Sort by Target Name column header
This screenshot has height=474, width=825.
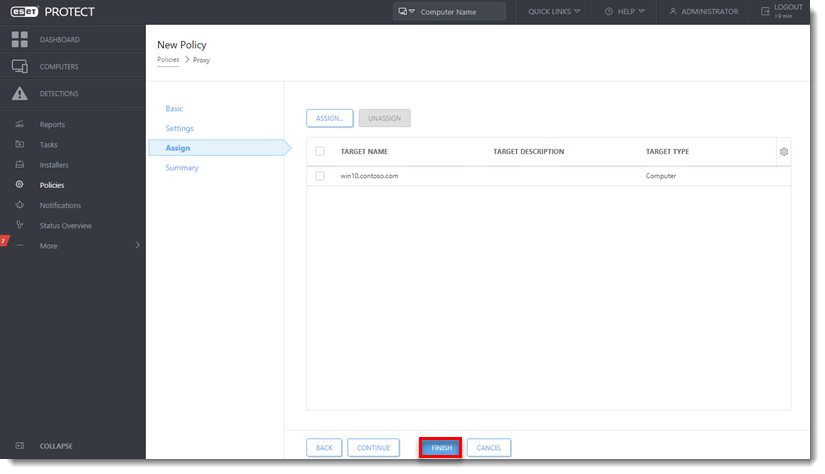point(364,152)
